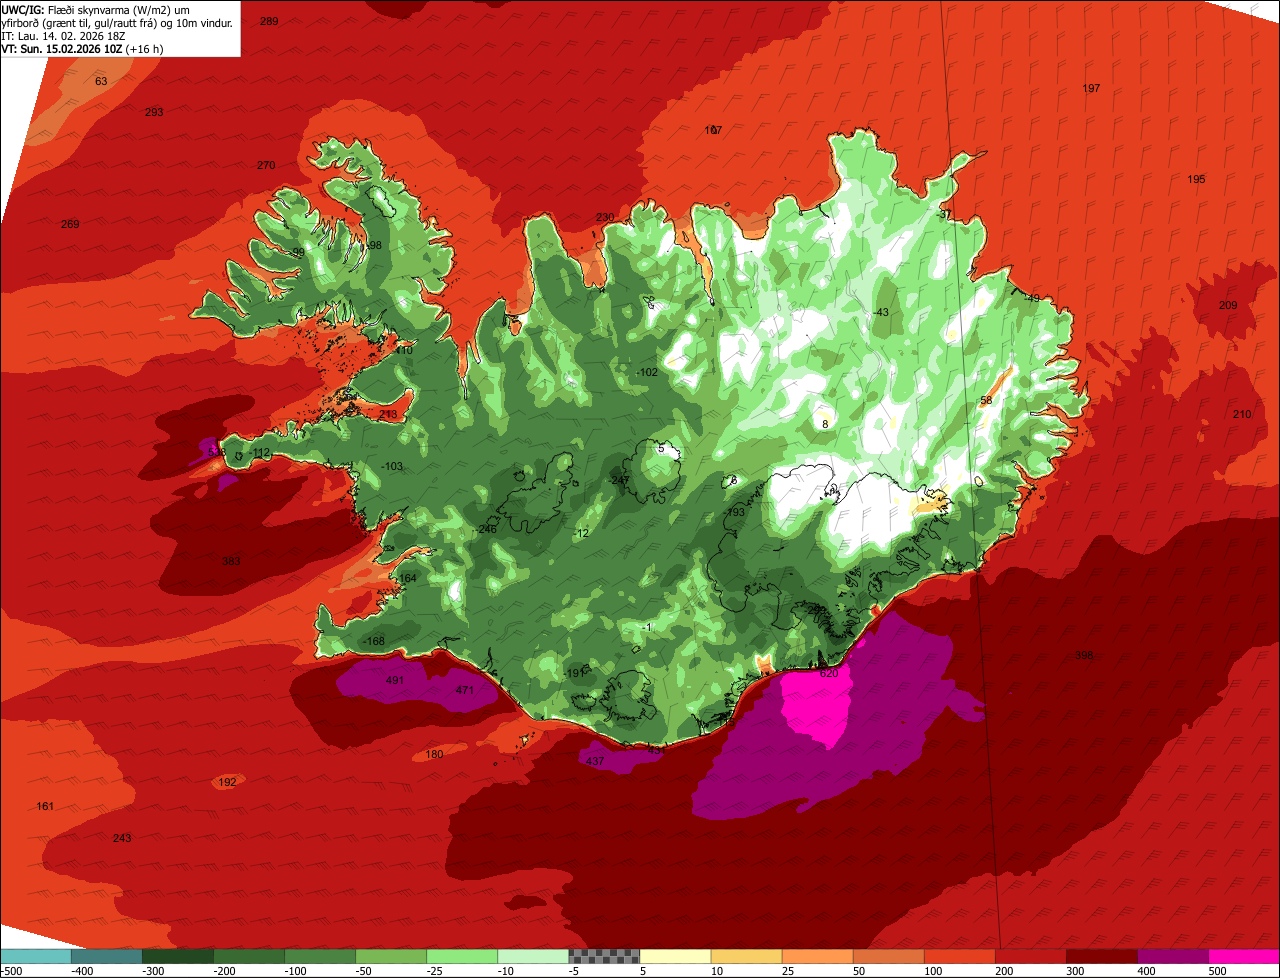Click the -10 to -5 pale green swatch
Image resolution: width=1280 pixels, height=978 pixels.
coord(533,955)
